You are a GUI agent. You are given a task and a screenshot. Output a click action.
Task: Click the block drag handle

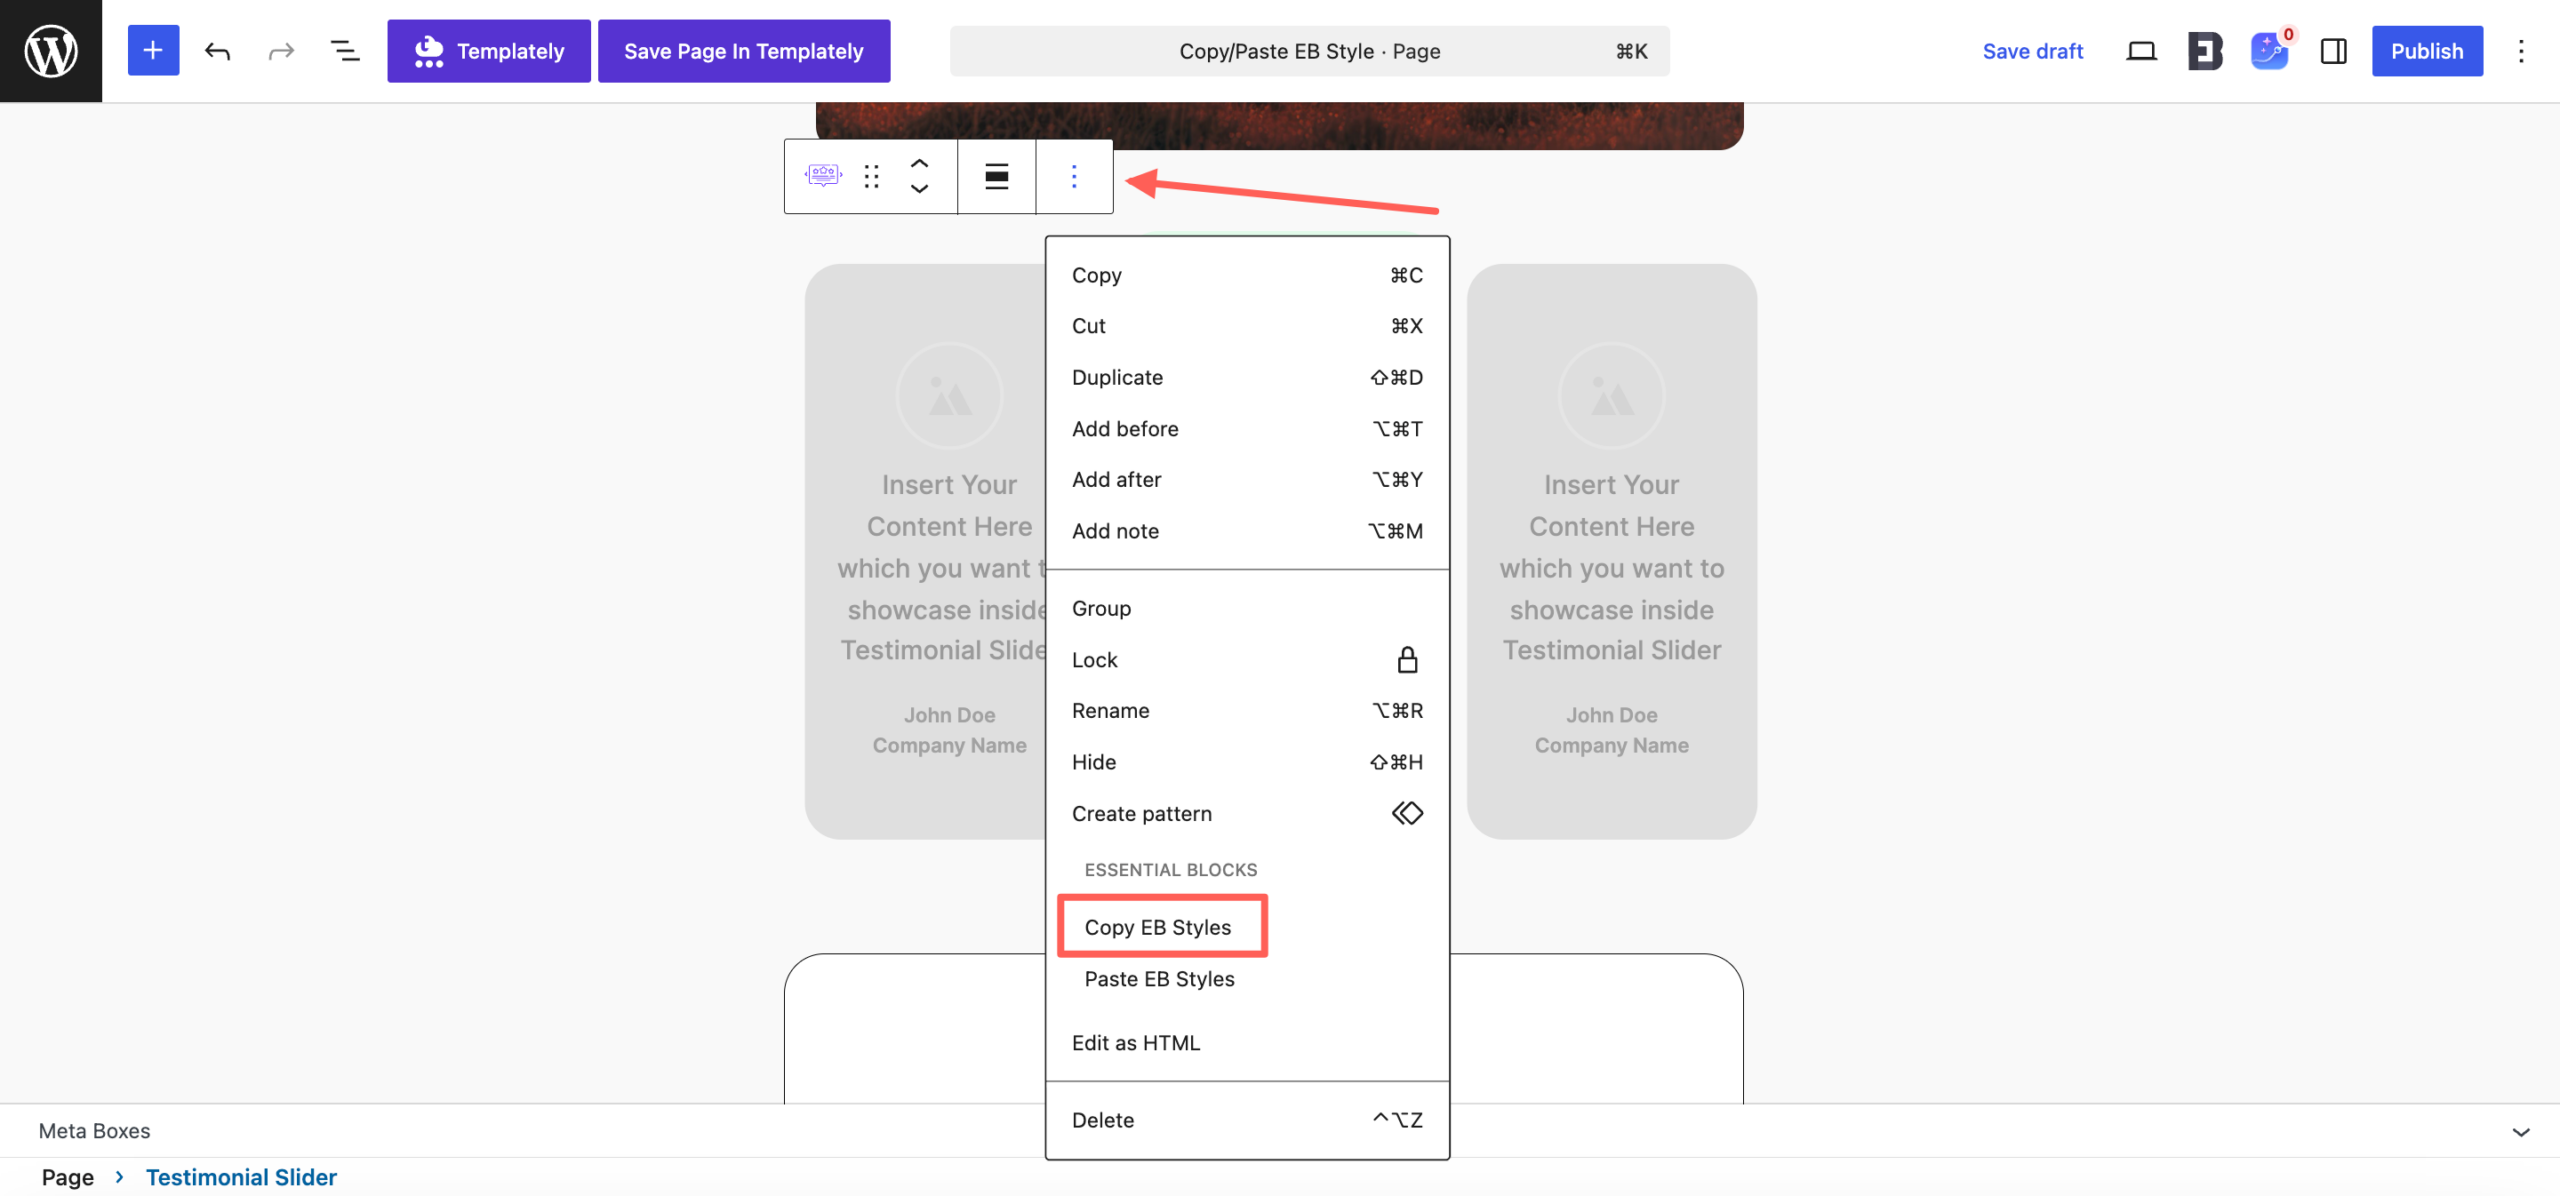(872, 176)
